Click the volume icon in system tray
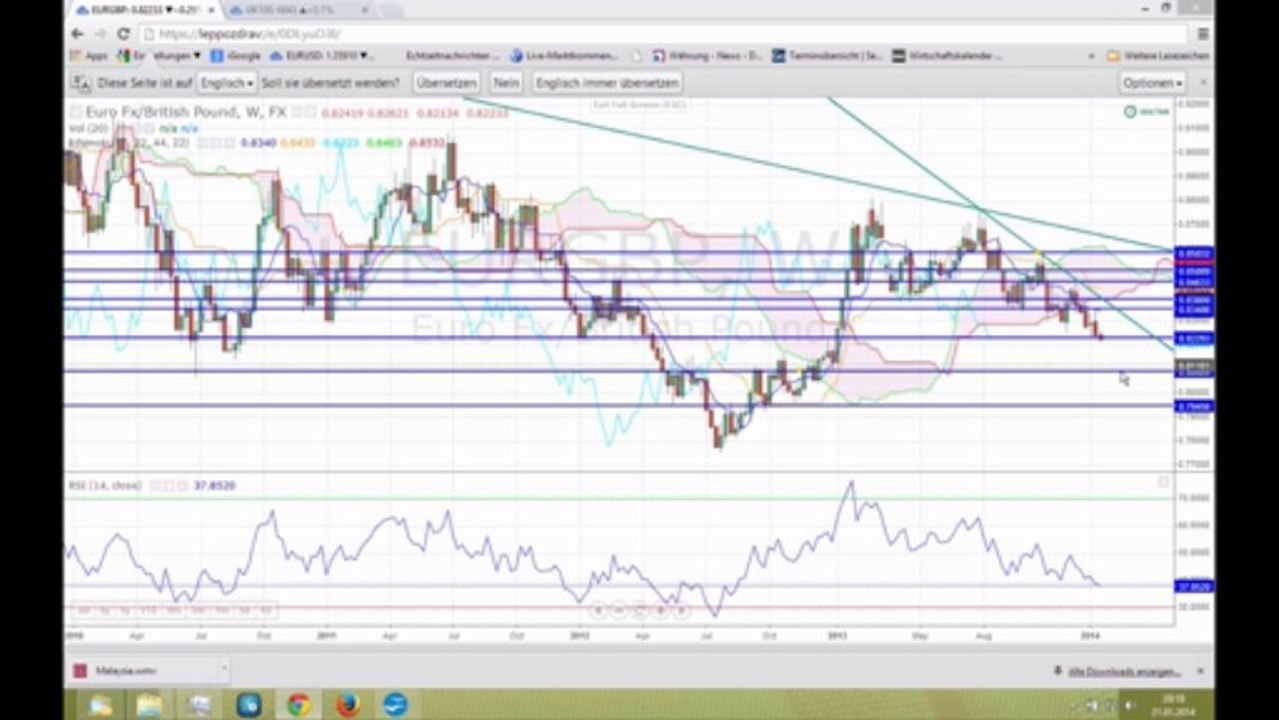Screen dimensions: 1279x720 click(x=1129, y=705)
